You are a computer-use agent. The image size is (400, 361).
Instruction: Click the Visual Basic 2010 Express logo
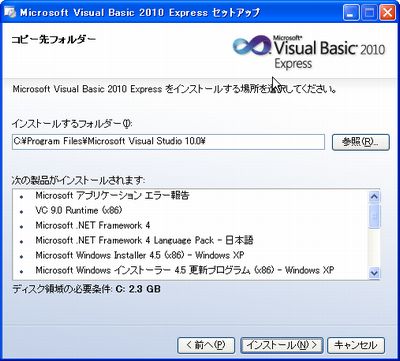point(309,51)
